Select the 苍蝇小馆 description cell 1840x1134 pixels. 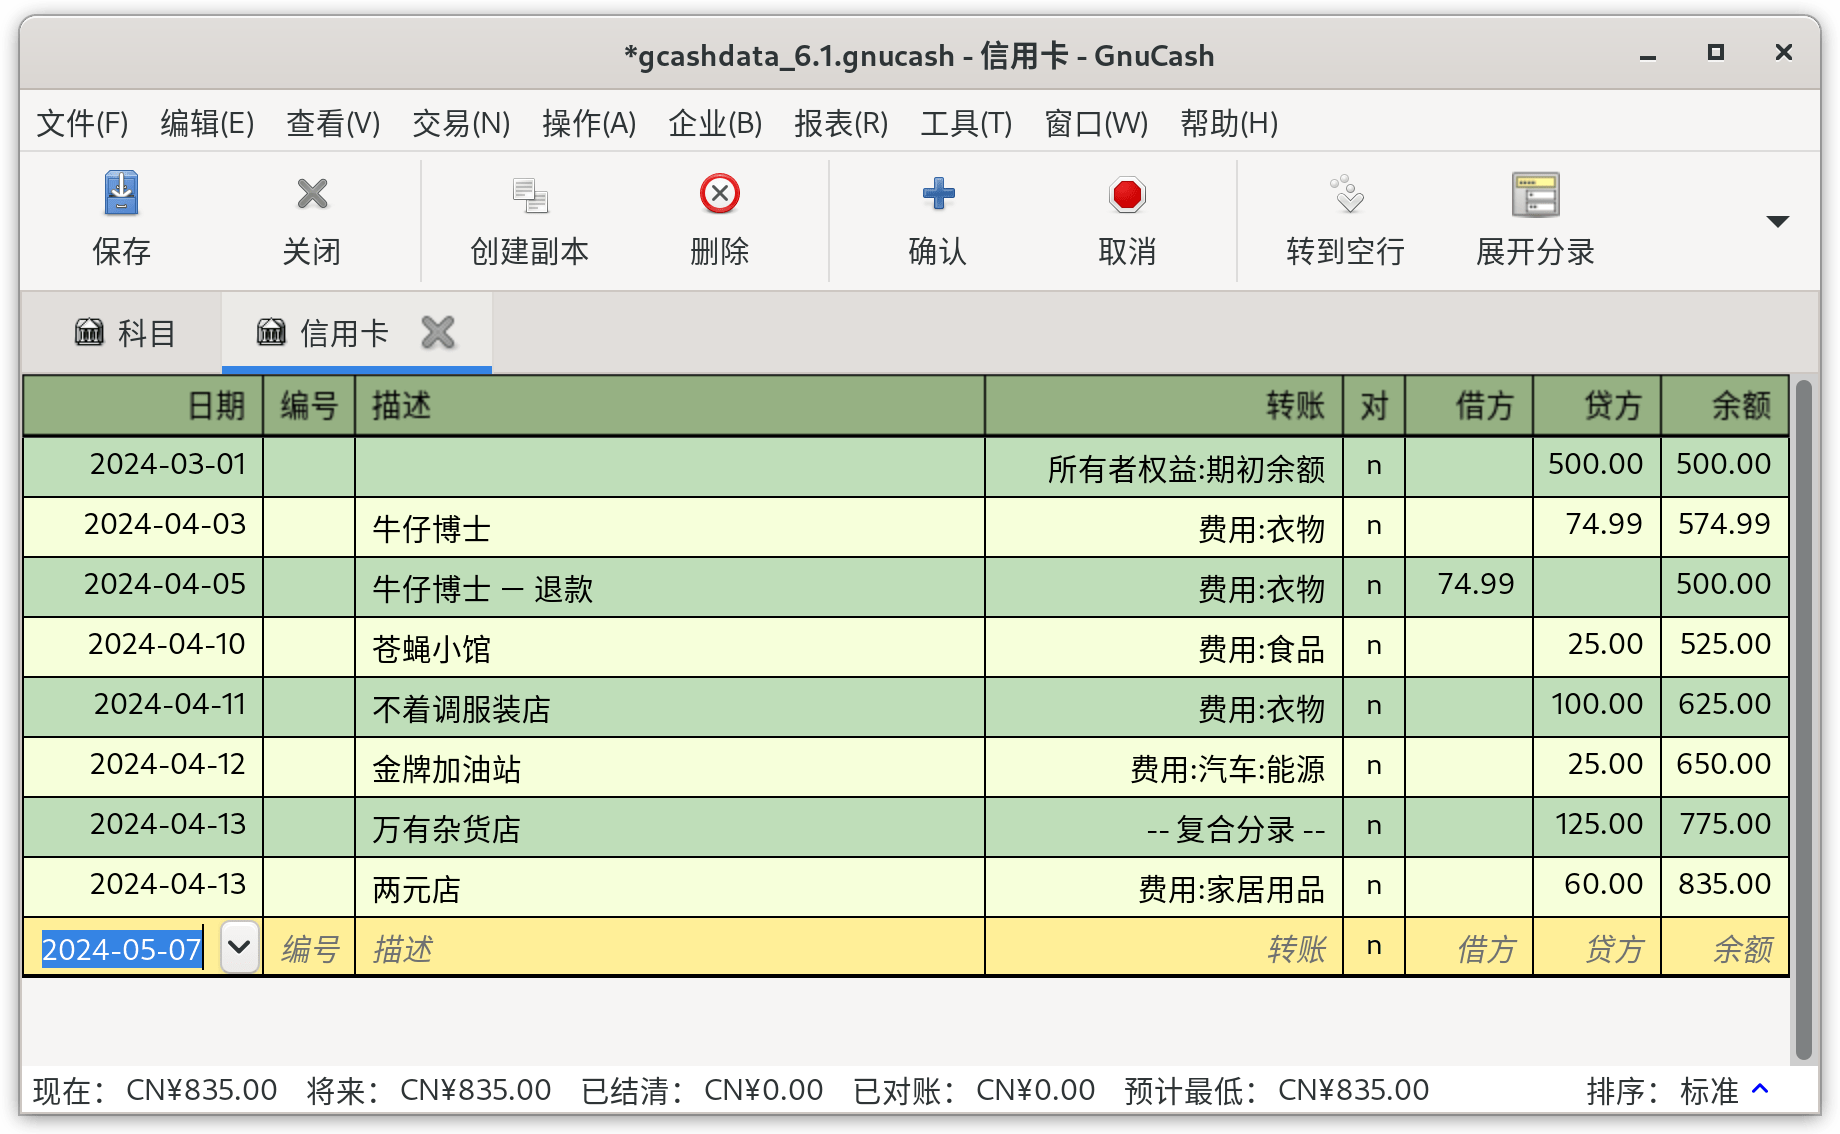pyautogui.click(x=670, y=647)
